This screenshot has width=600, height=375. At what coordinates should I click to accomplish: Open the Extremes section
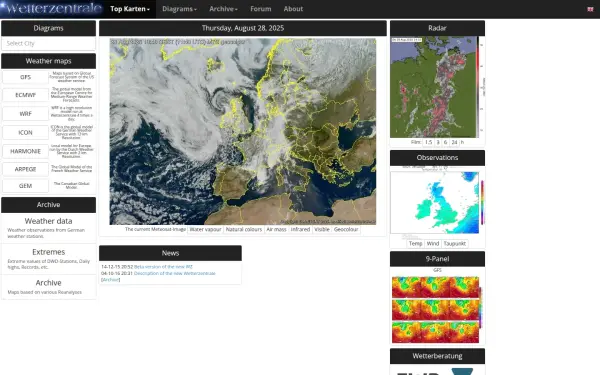pyautogui.click(x=48, y=252)
